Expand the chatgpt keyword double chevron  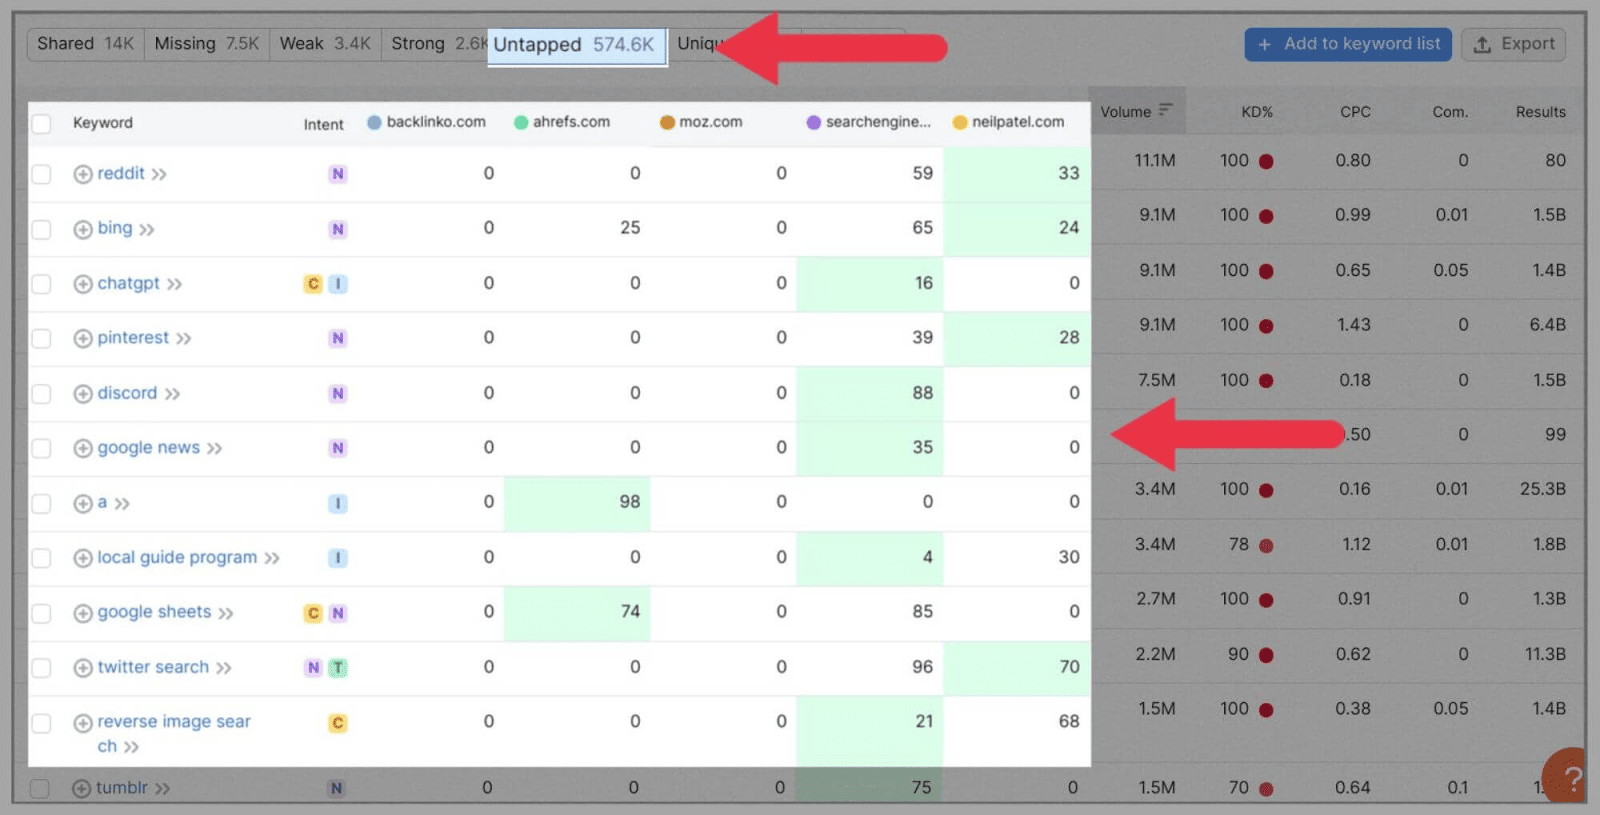[175, 285]
